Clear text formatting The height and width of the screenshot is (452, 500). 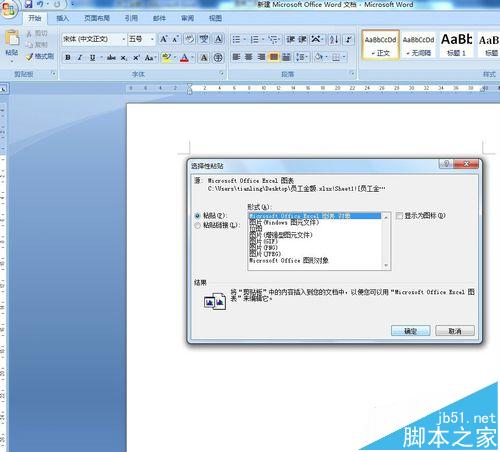189,39
